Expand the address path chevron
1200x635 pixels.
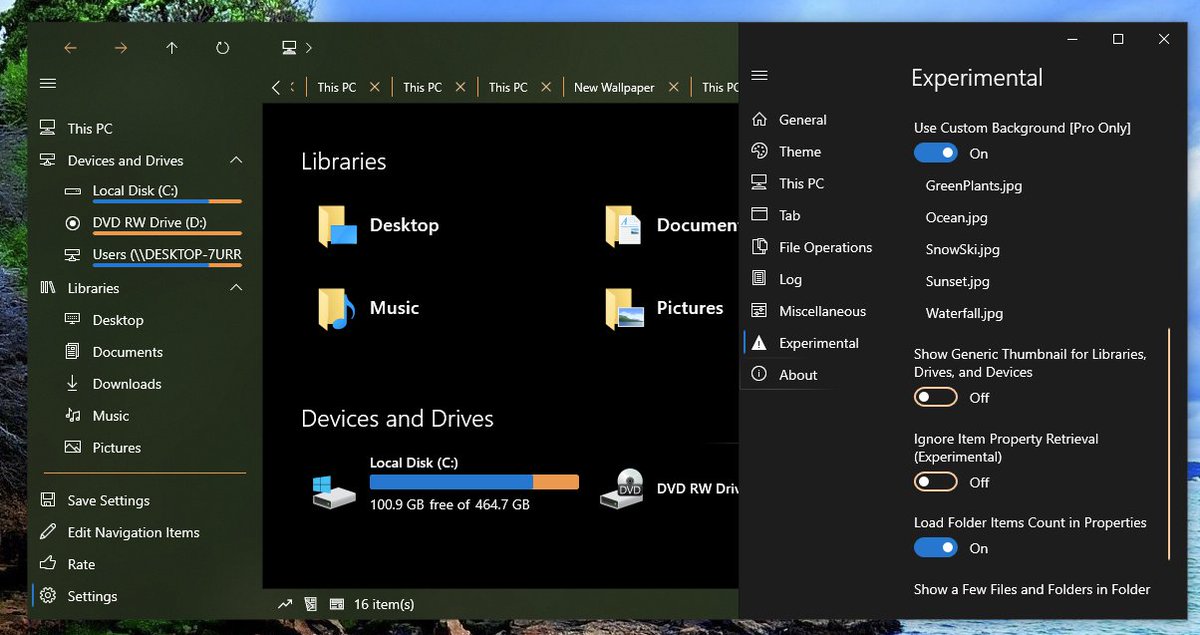(309, 48)
